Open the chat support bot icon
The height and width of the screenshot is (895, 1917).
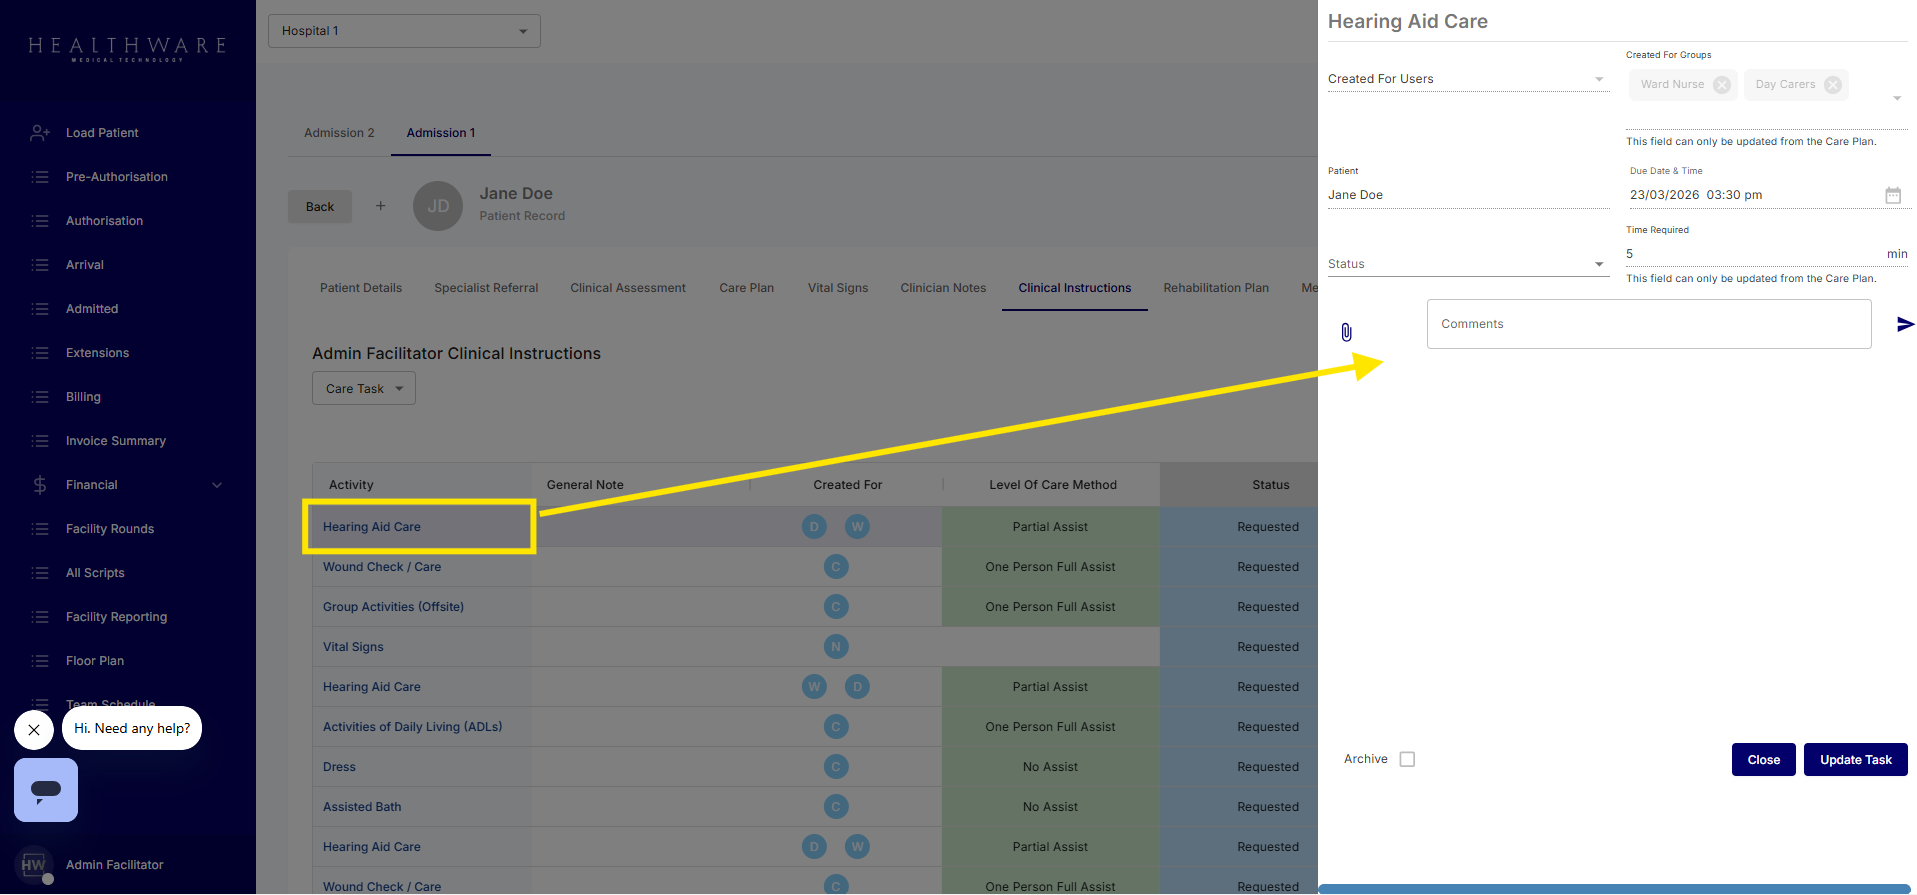pos(46,790)
